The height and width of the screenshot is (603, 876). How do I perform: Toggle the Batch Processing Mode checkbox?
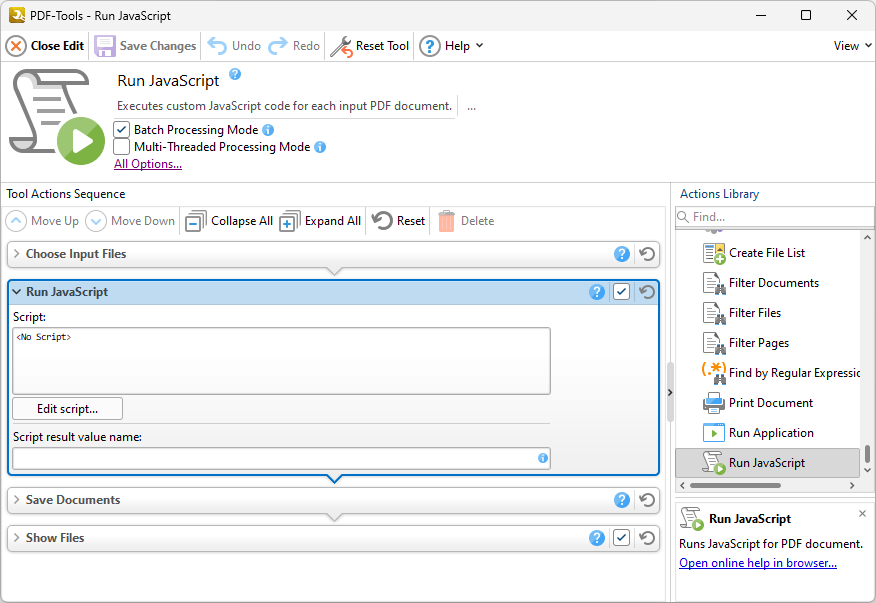click(x=121, y=130)
